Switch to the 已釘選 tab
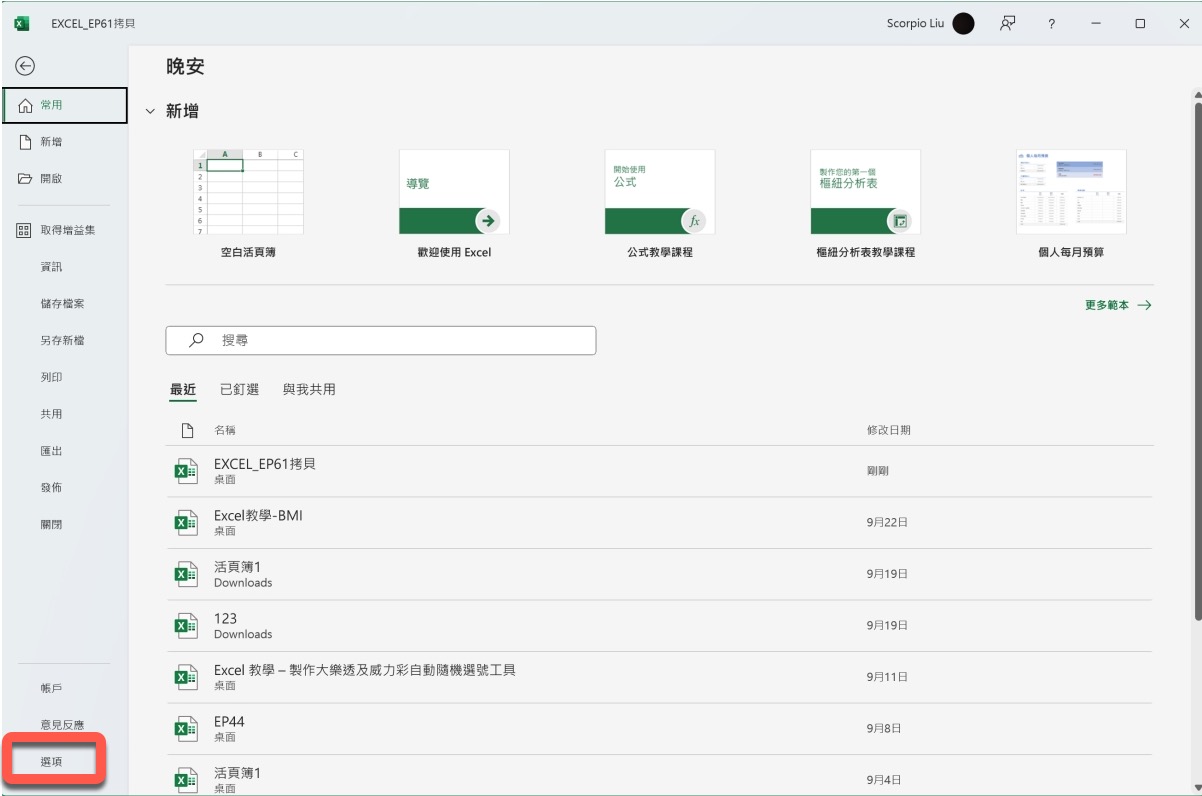Screen dimensions: 1202x796 point(239,390)
